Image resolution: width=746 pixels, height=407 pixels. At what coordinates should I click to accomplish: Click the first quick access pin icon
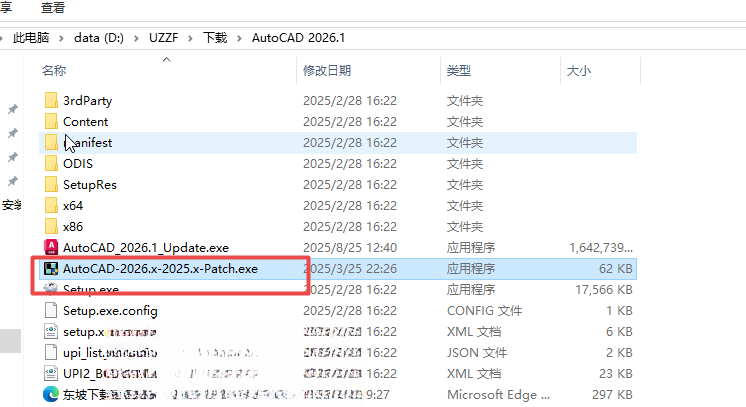(12, 109)
